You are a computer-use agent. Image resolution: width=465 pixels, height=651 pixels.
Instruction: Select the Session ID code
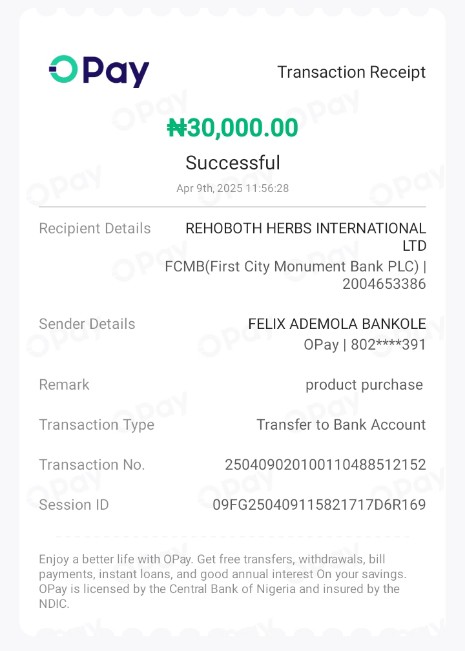pos(319,504)
